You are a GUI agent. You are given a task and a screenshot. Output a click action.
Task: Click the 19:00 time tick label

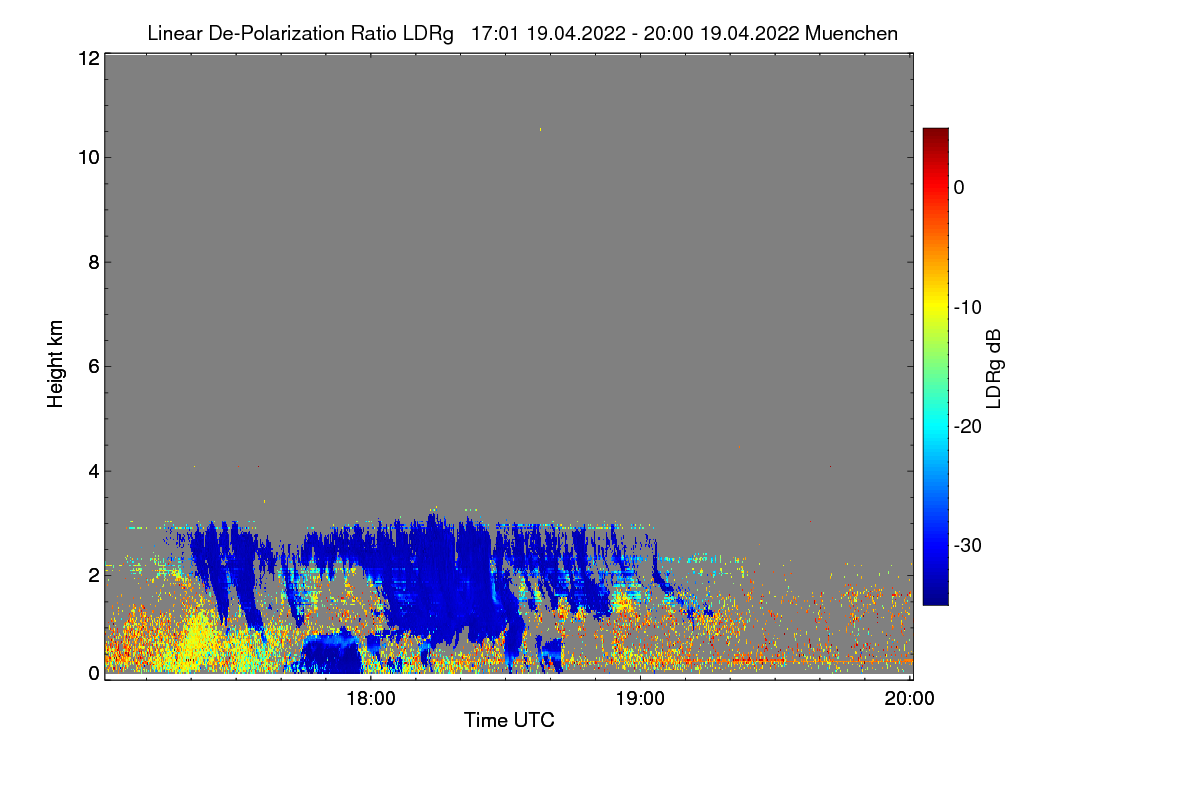(x=640, y=699)
